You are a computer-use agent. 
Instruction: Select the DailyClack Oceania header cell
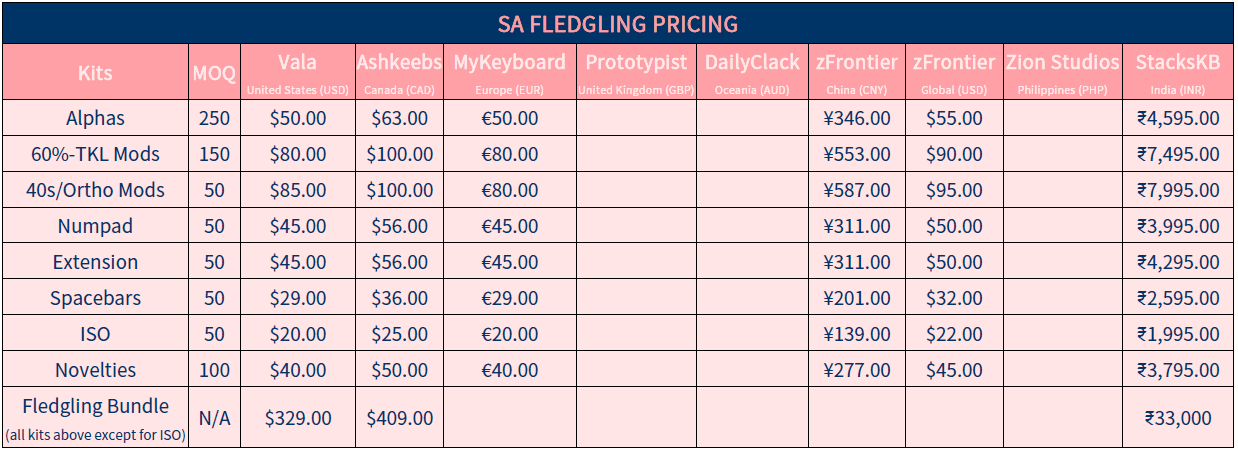(752, 72)
